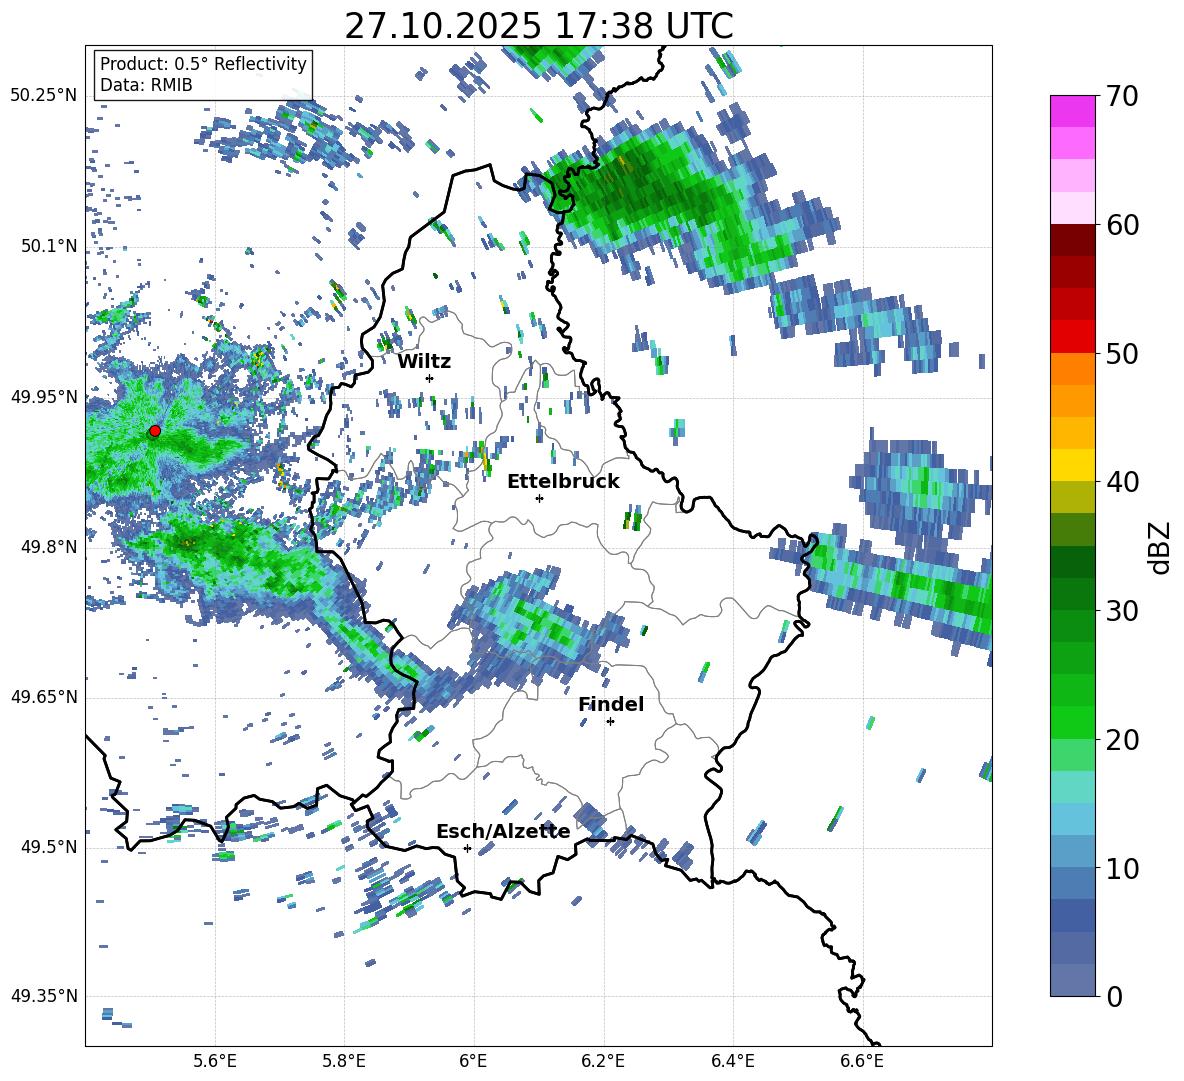Click the Ettelbruck city label

coord(563,482)
